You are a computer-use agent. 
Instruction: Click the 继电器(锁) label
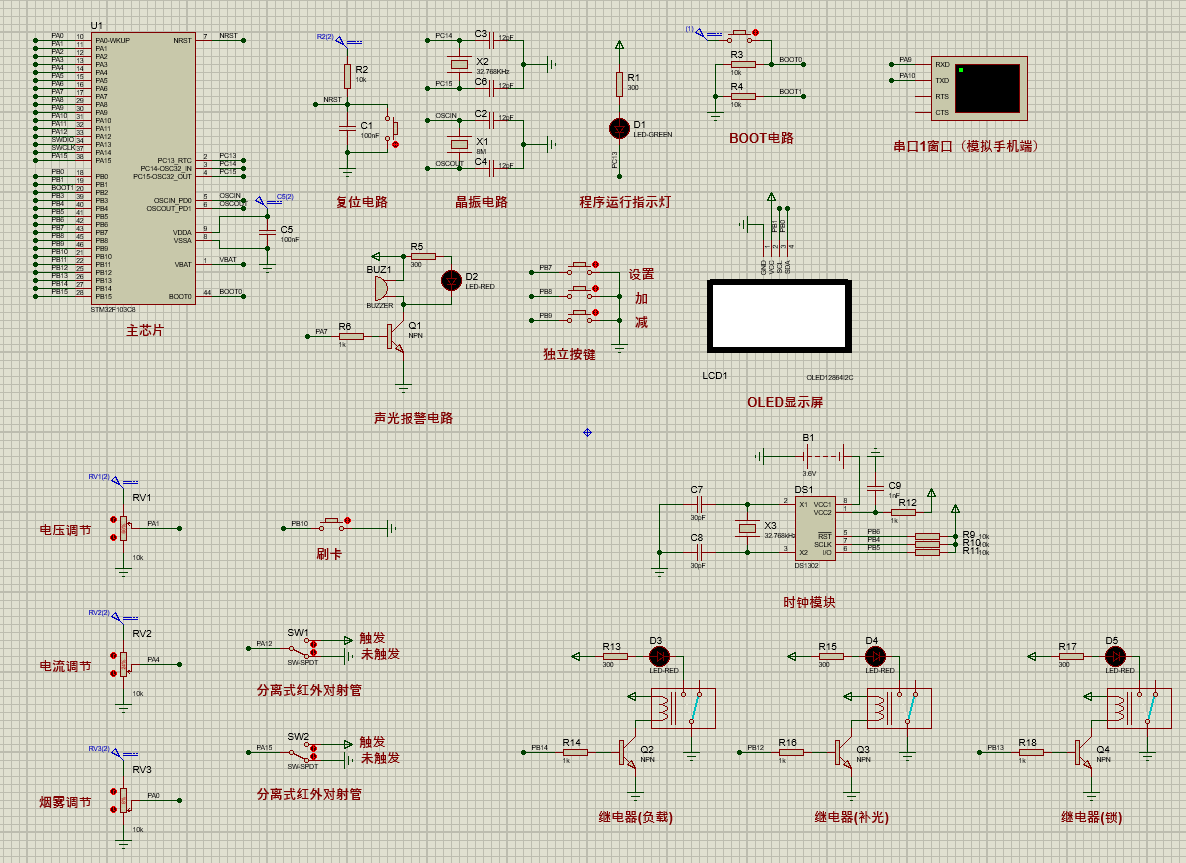1091,817
